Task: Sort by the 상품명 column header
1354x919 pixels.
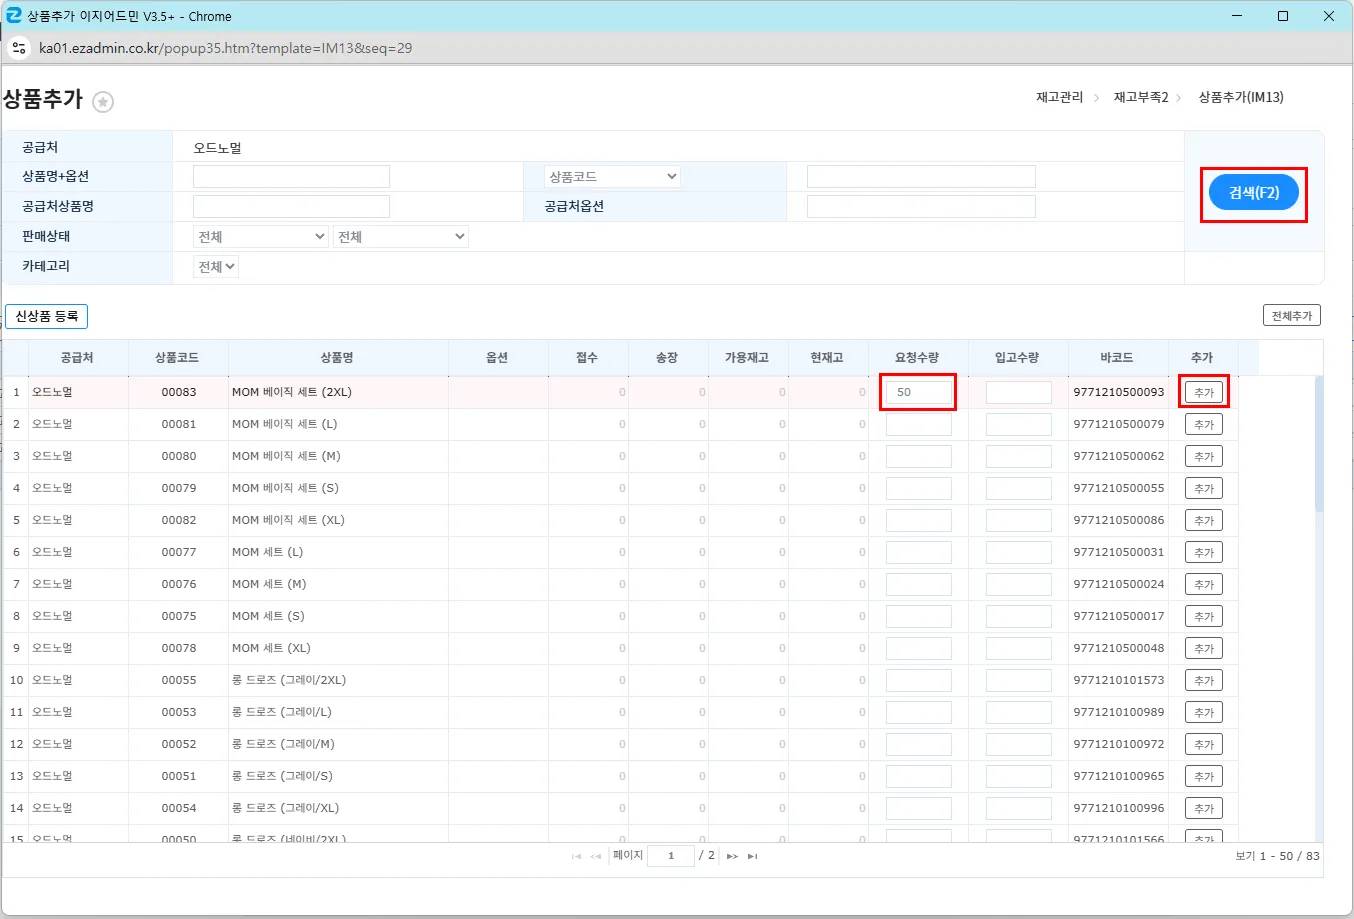Action: (338, 358)
